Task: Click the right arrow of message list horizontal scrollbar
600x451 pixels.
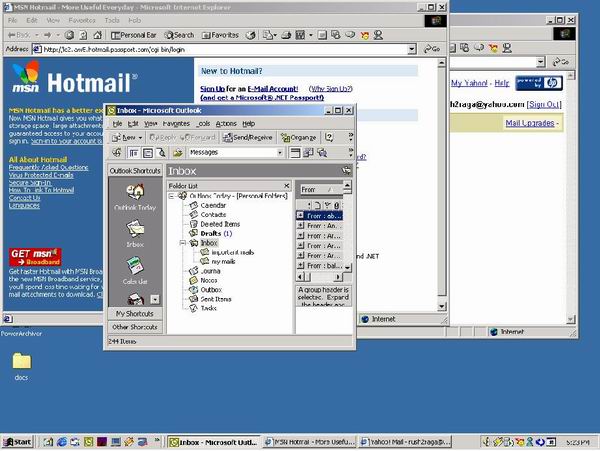Action: (338, 277)
